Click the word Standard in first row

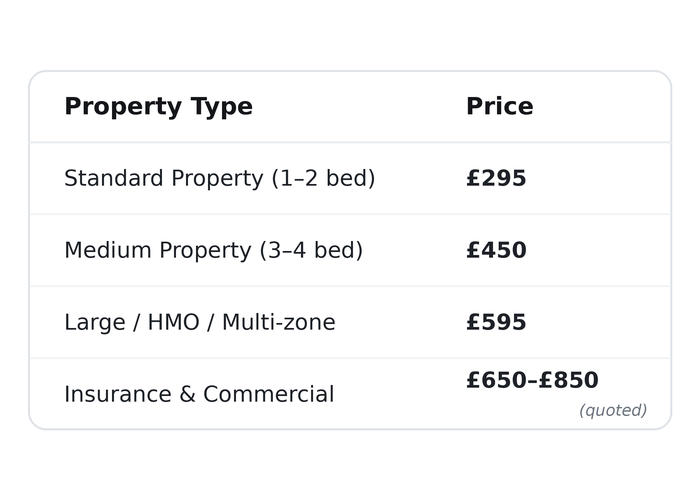[114, 178]
